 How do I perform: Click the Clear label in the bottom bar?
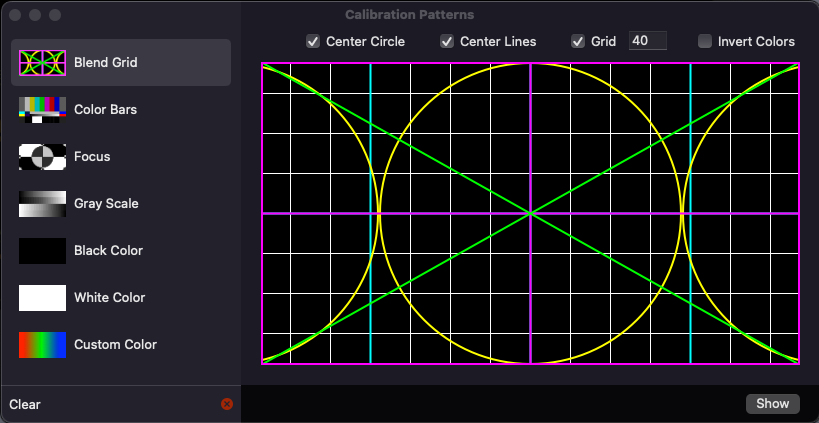[25, 404]
